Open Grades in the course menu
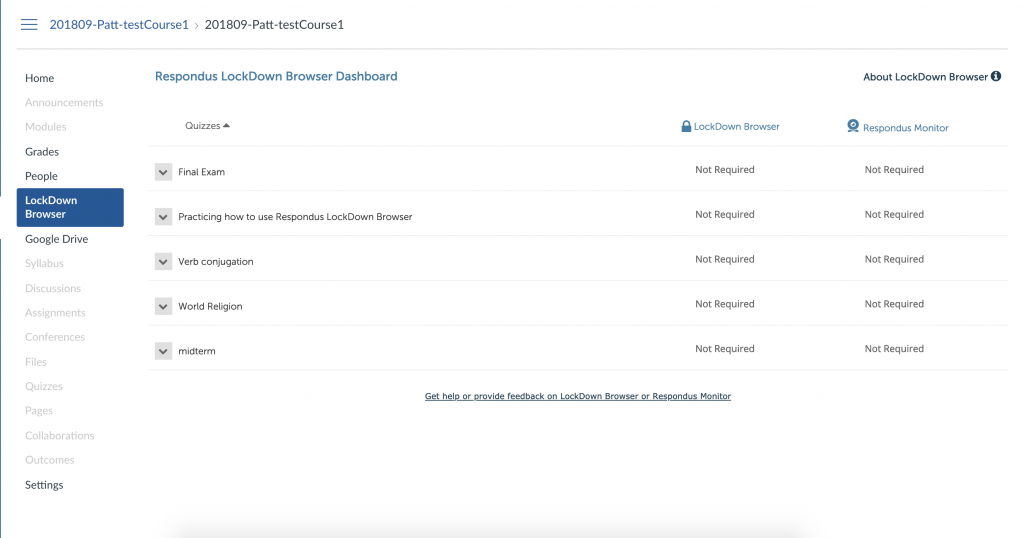Image resolution: width=1024 pixels, height=538 pixels. point(42,152)
